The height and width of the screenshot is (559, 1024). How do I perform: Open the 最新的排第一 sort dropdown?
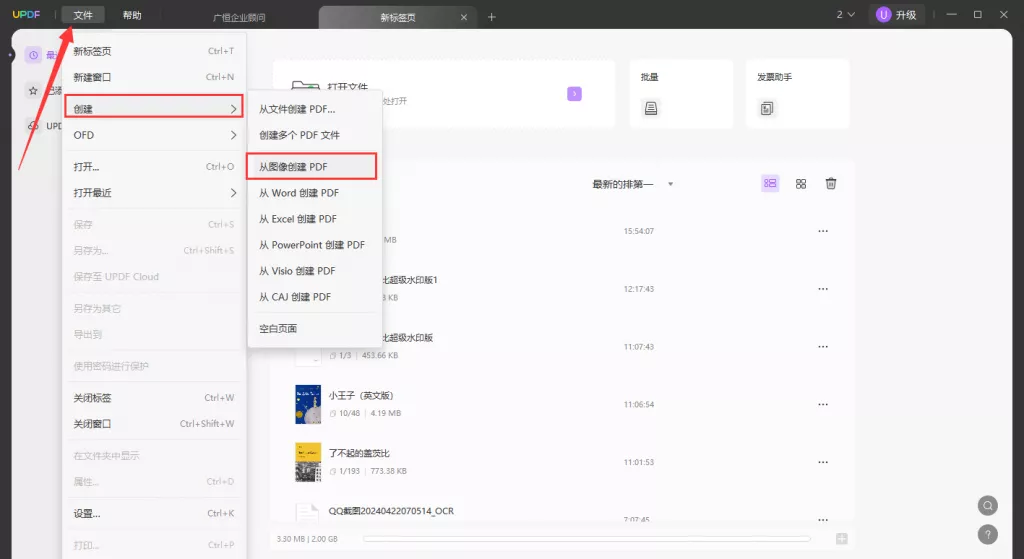pyautogui.click(x=632, y=184)
